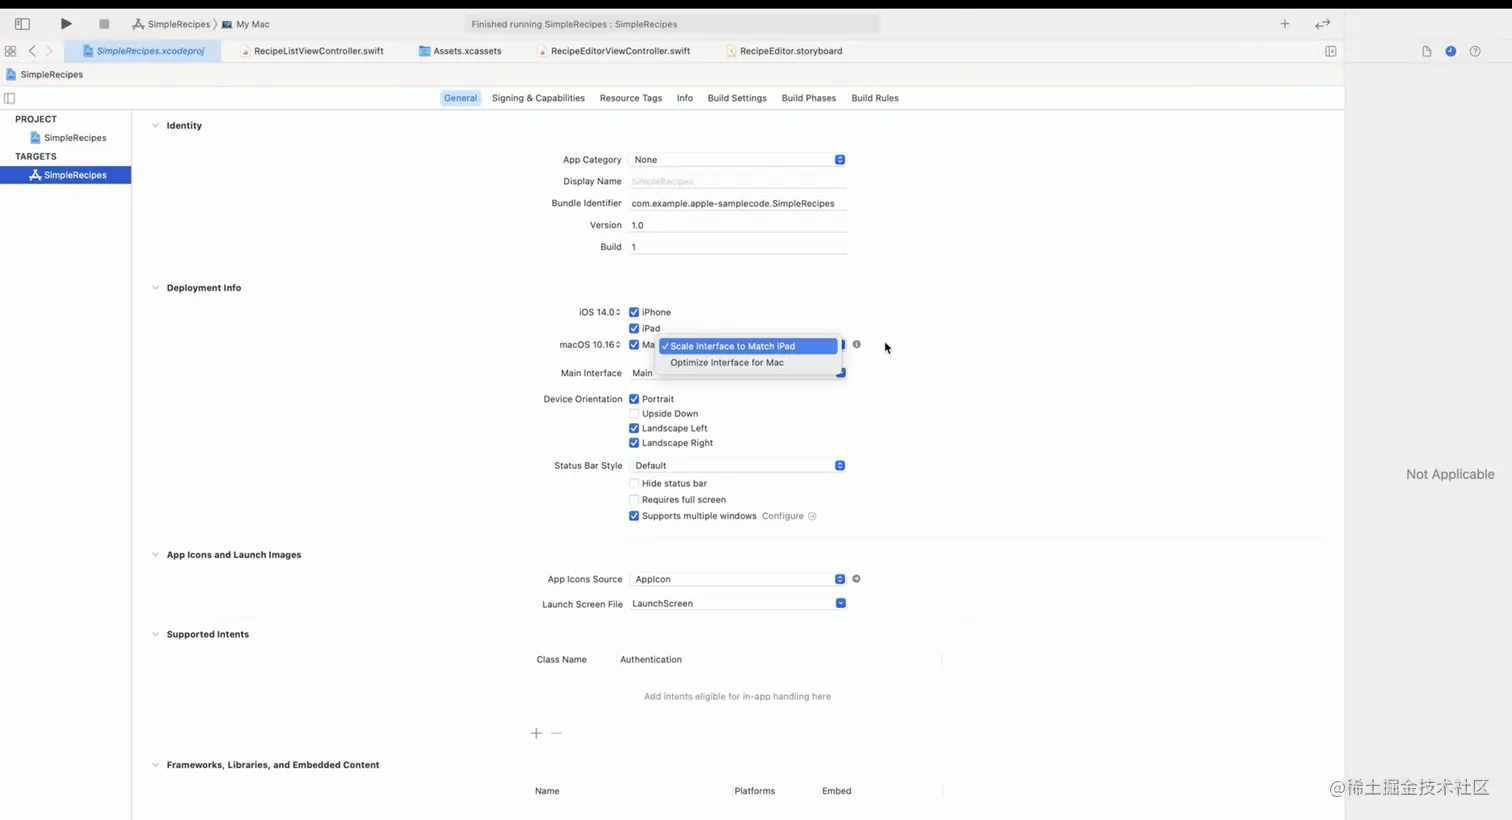Toggle the Mac deployment checkbox
The width and height of the screenshot is (1512, 820).
634,345
